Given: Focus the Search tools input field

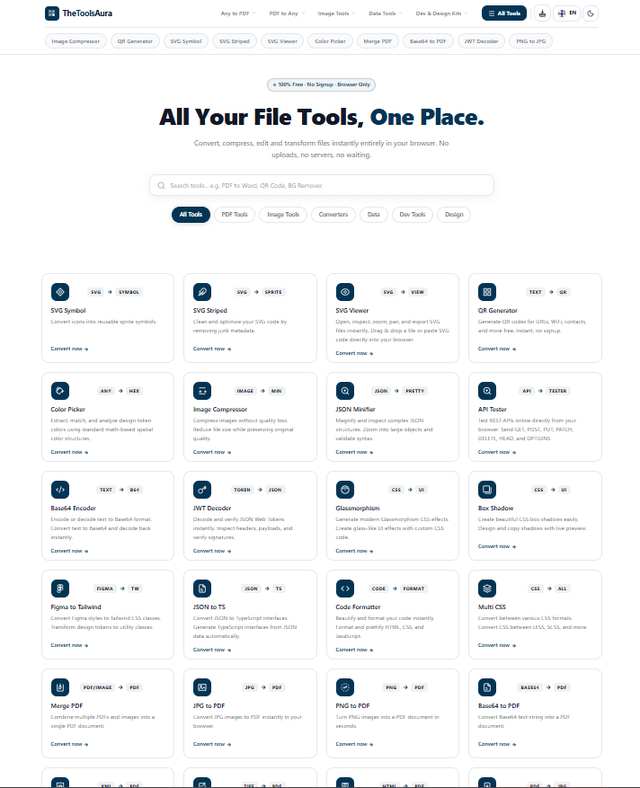Looking at the screenshot, I should pos(322,185).
